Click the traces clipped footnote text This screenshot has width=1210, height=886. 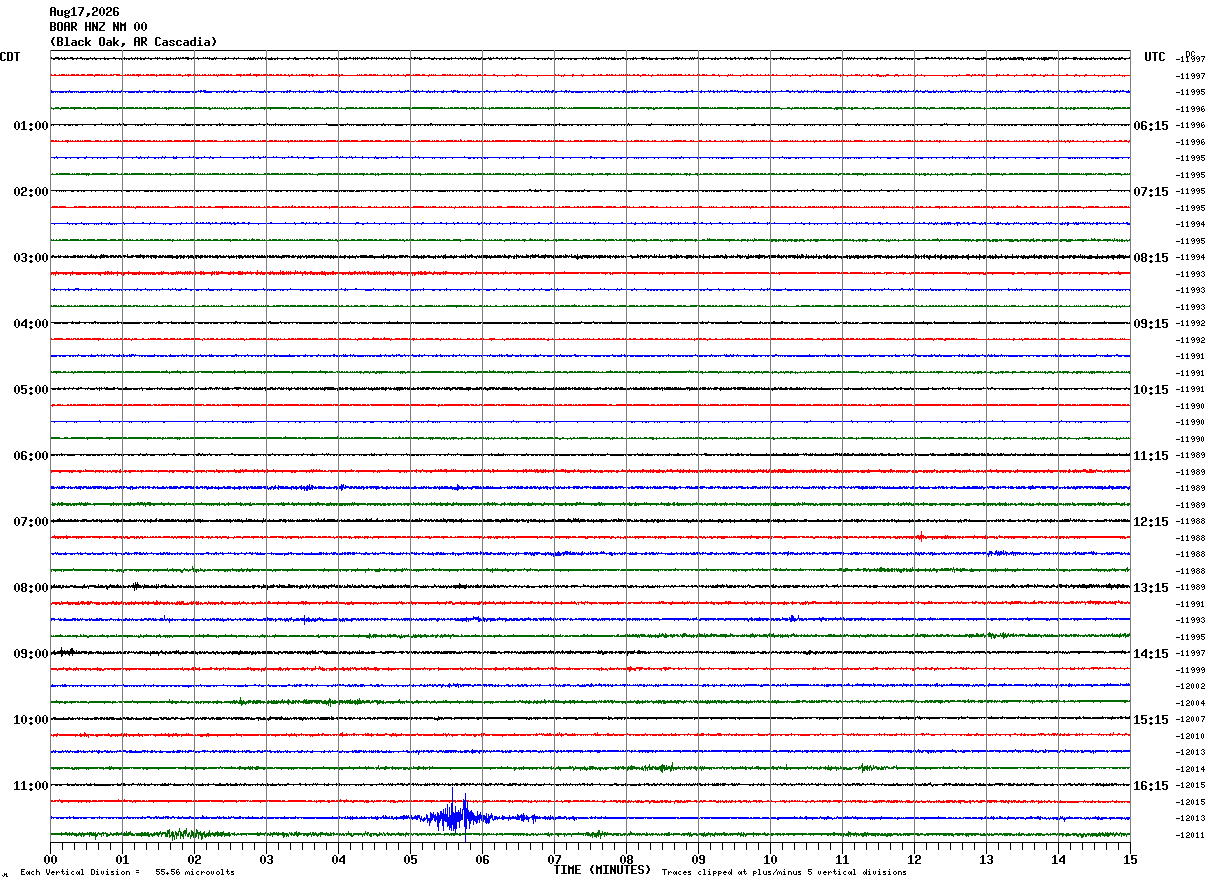784,873
